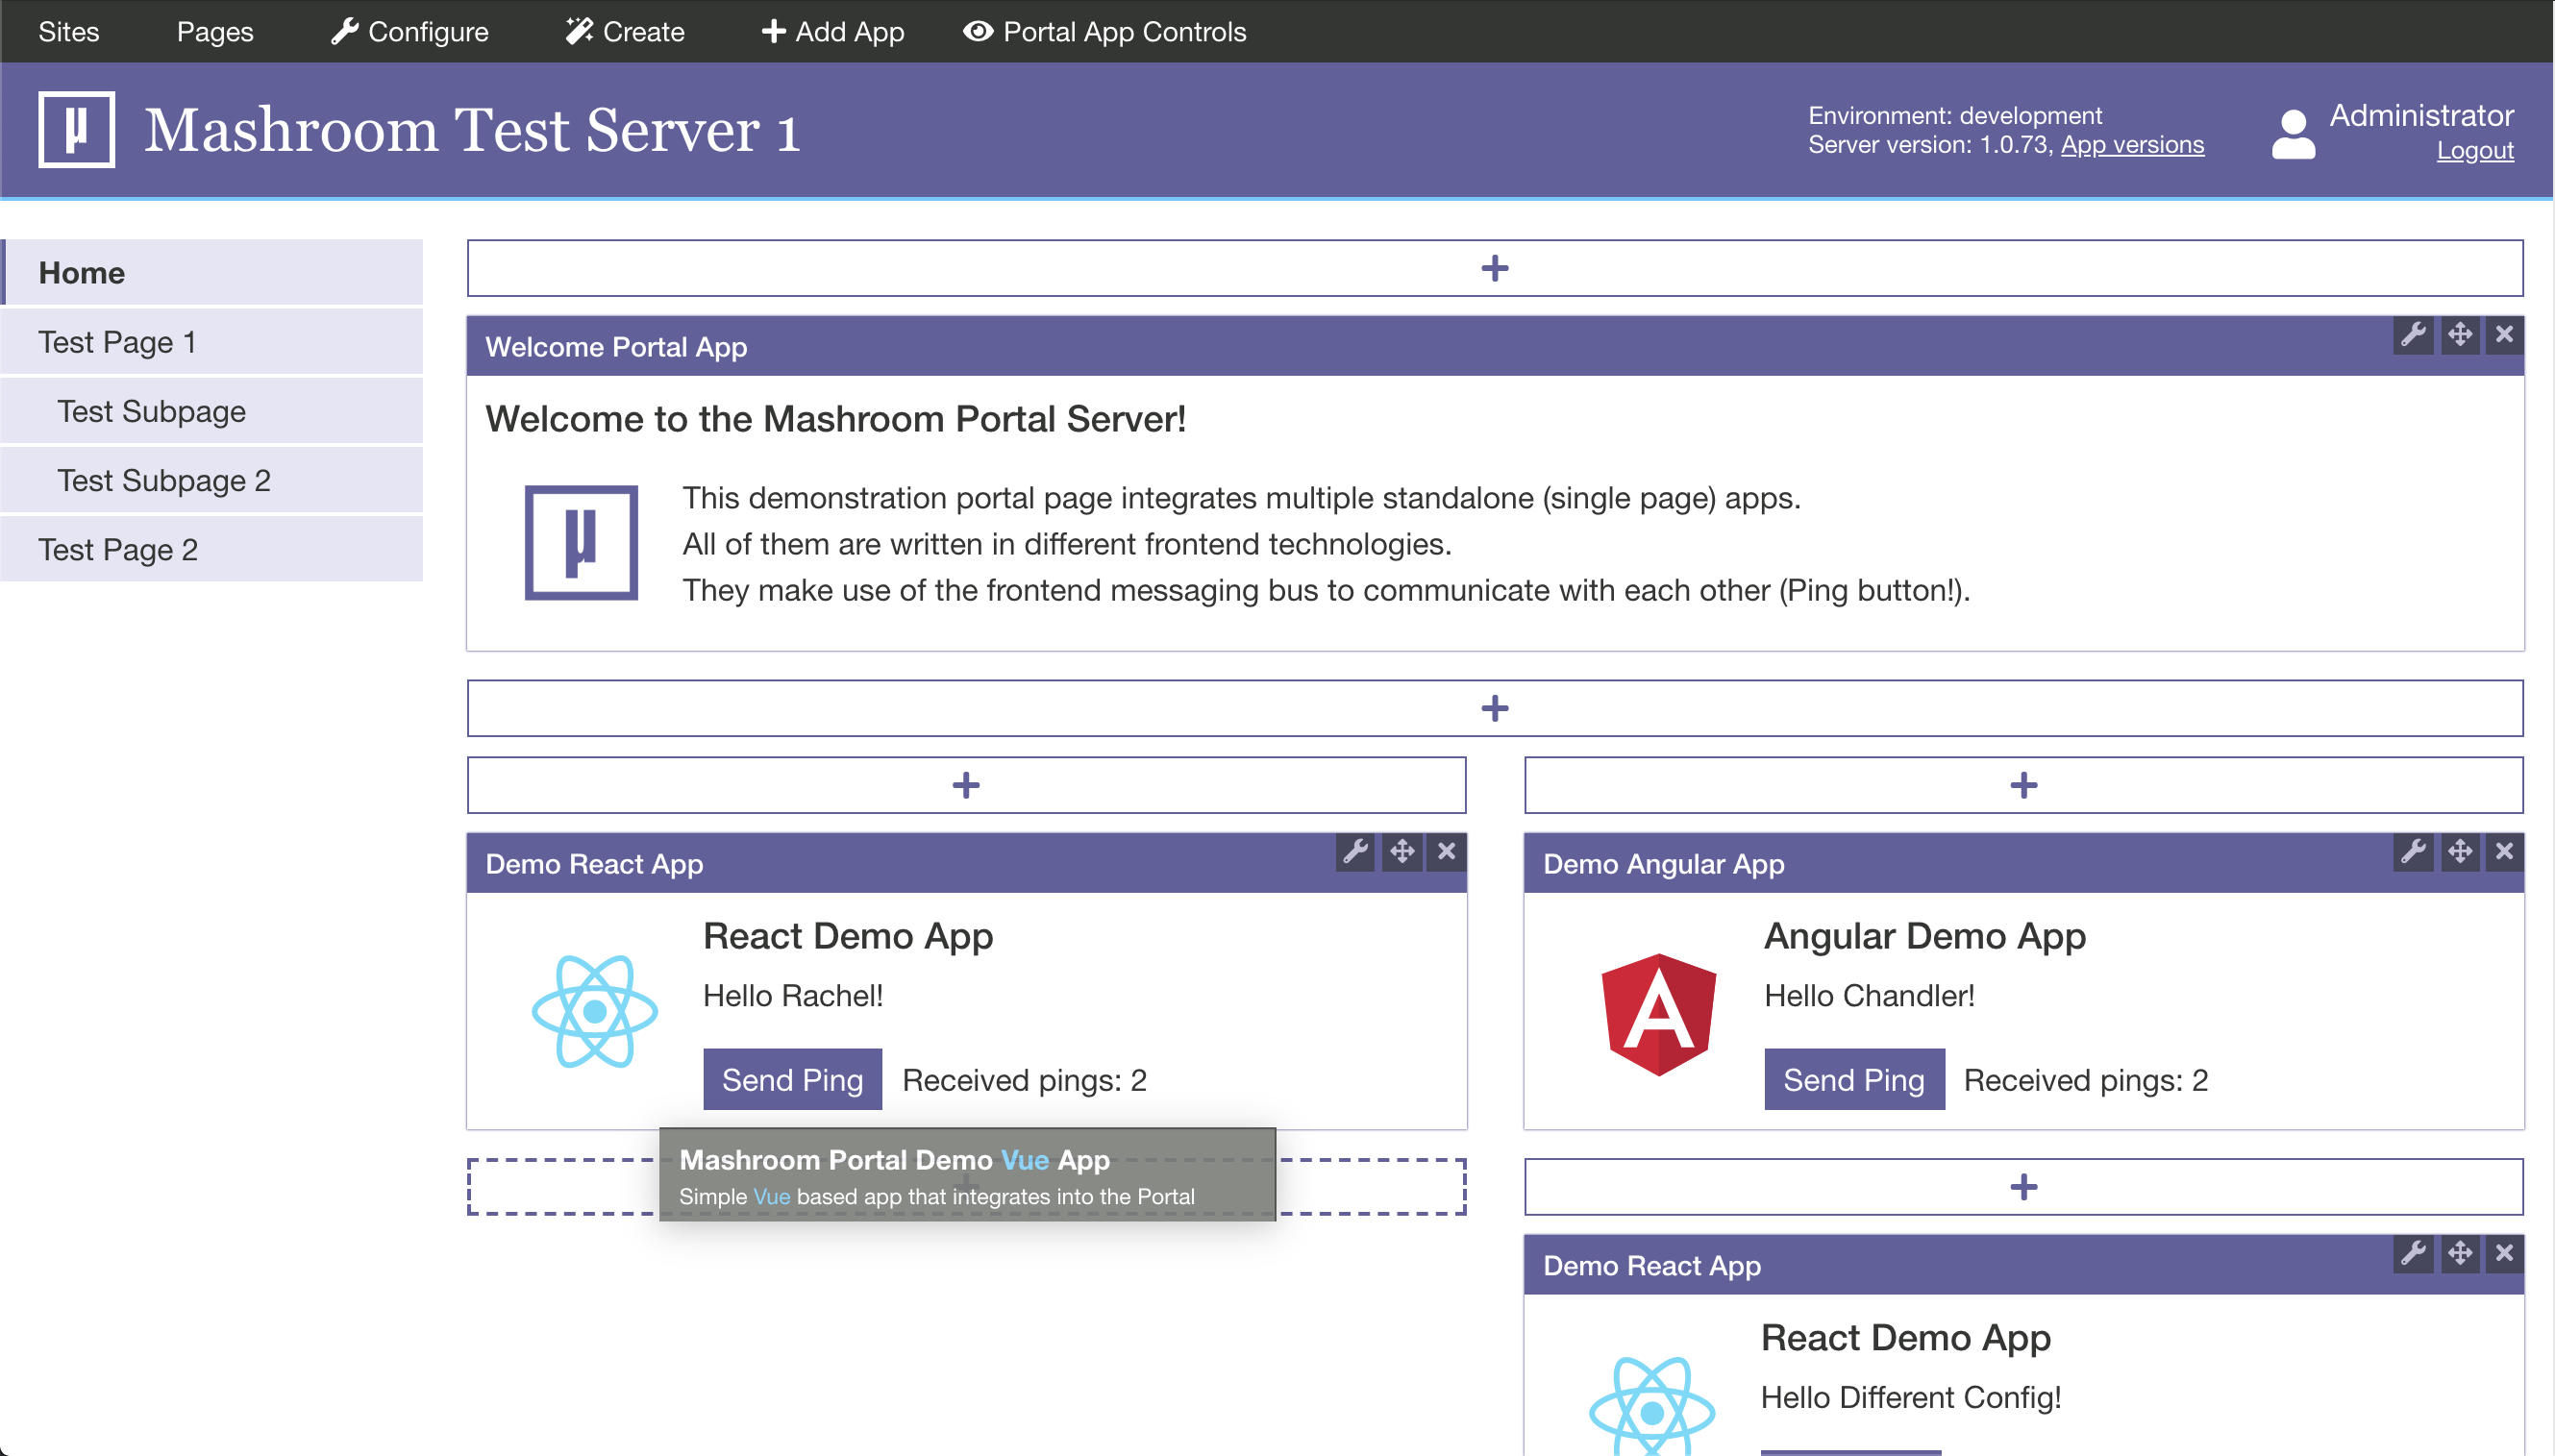Click Add App in the top bar
The image size is (2555, 1456).
click(832, 31)
